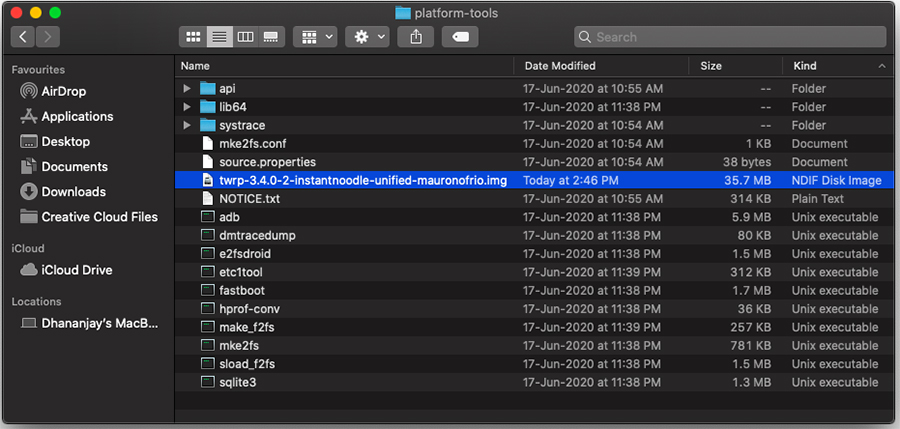Screen dimensions: 900x429
Task: Expand the systrace folder triangle
Action: pyautogui.click(x=187, y=125)
